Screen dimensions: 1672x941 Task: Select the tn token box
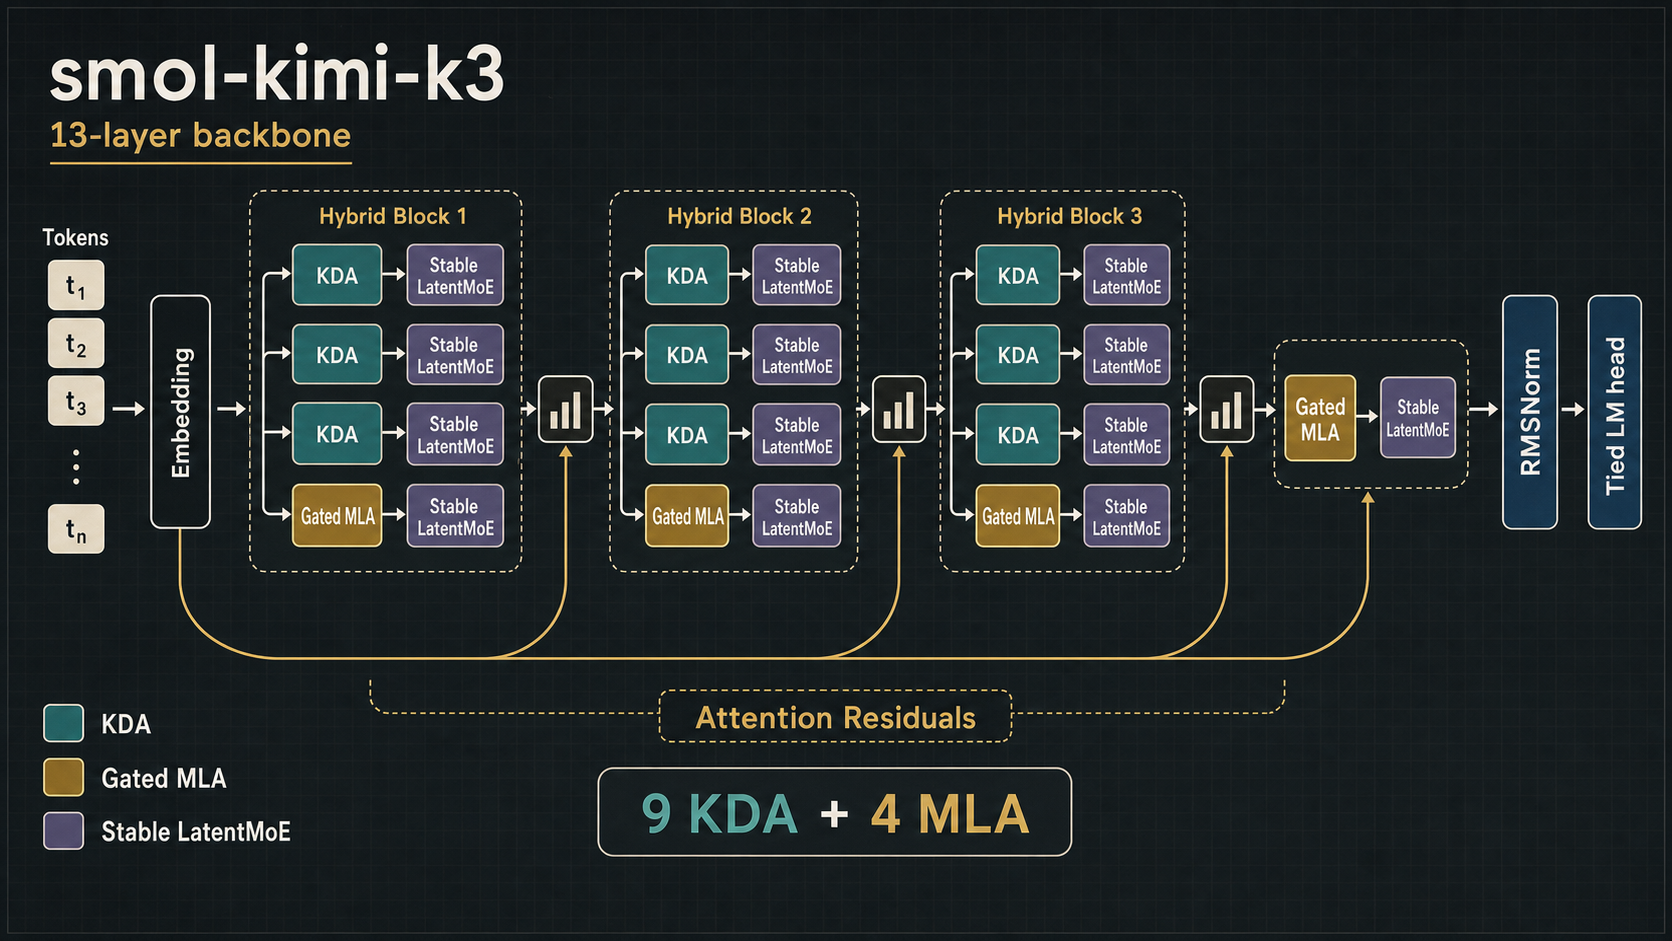point(76,529)
